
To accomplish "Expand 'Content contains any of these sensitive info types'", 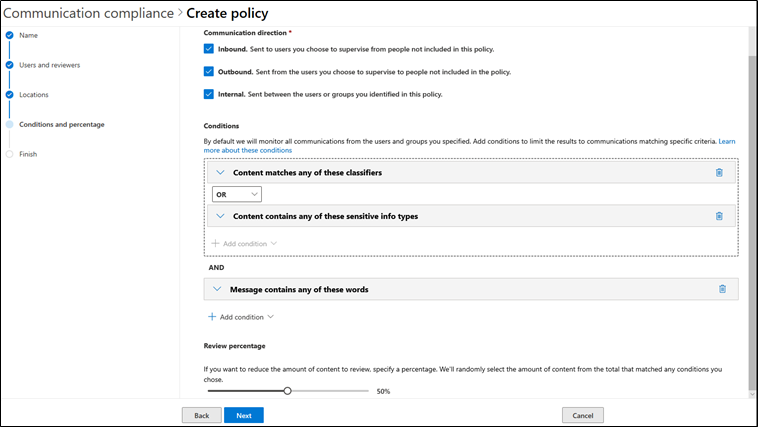I will (x=220, y=216).
